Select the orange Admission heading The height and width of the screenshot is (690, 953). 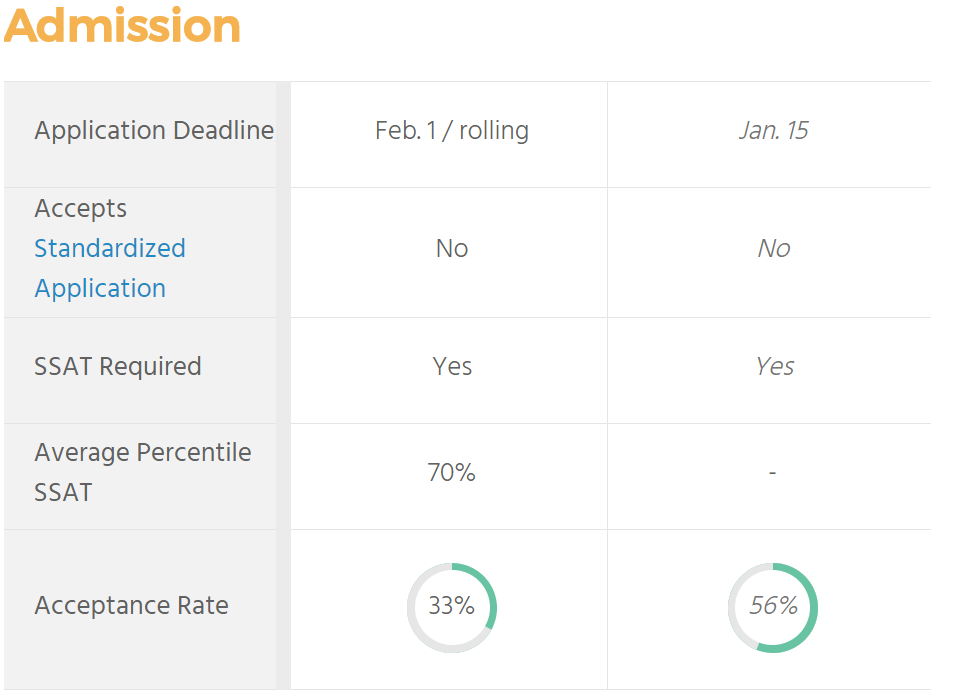tap(122, 27)
